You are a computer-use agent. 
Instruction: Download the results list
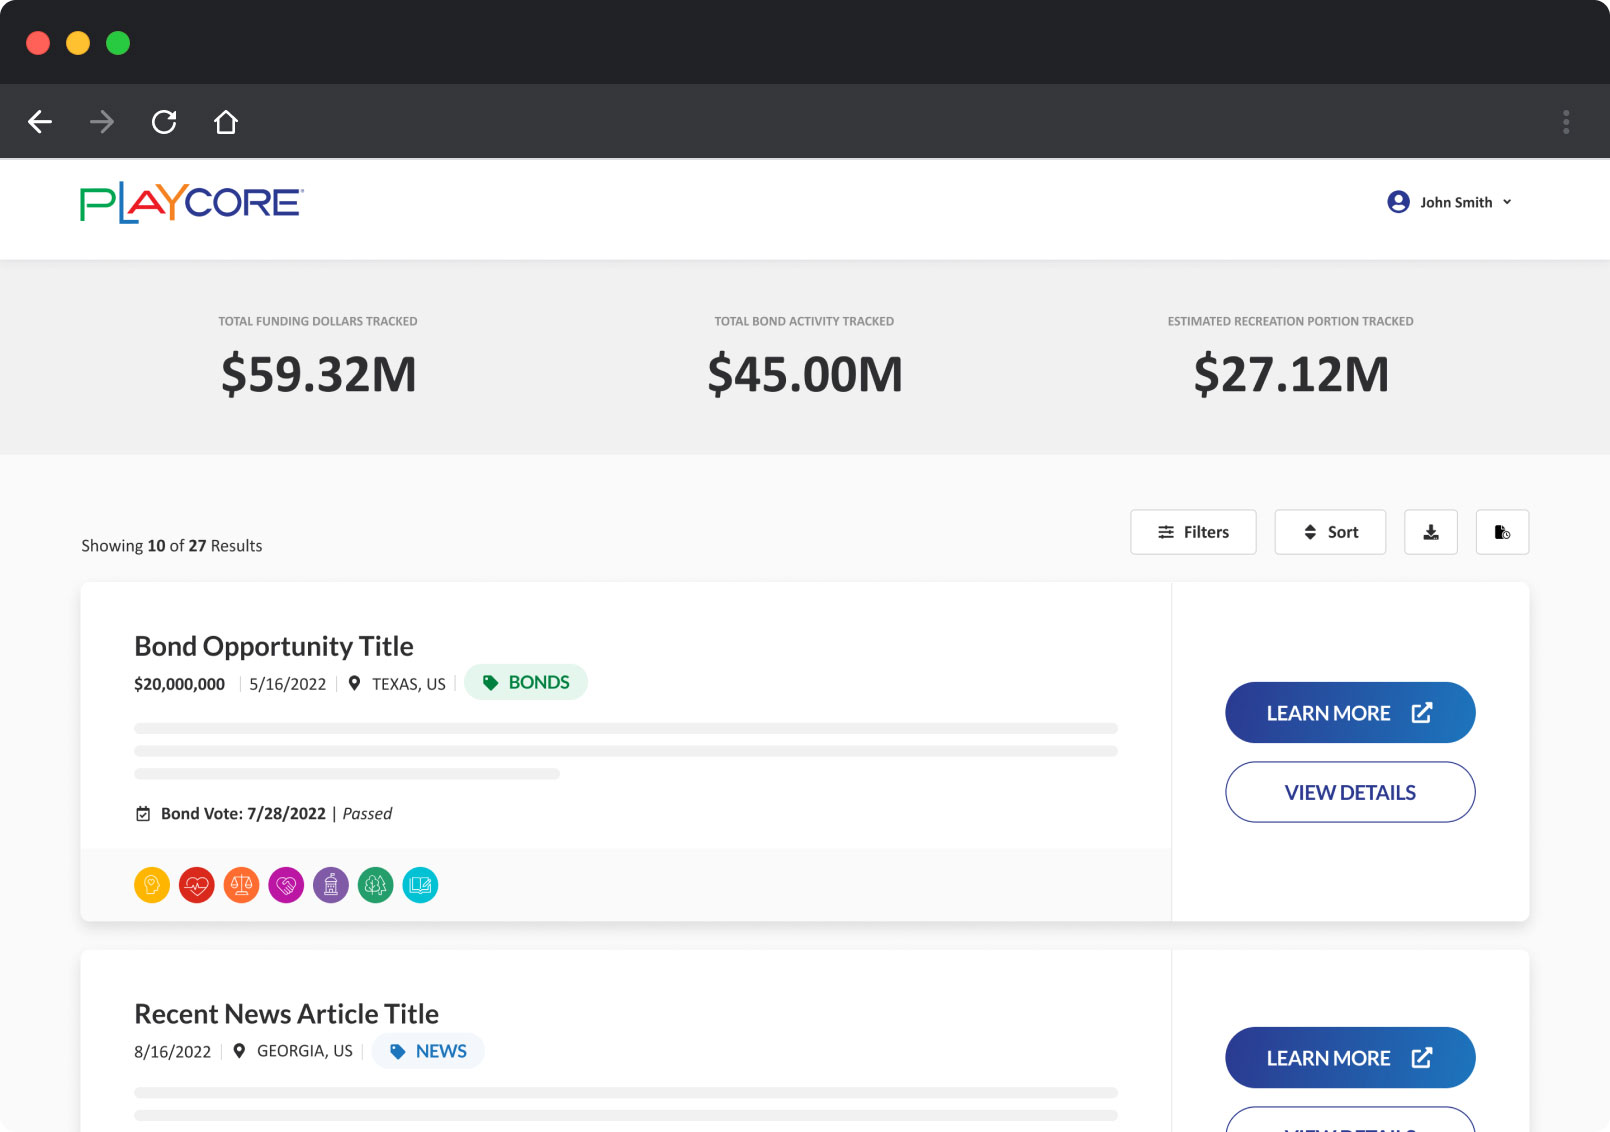click(x=1431, y=532)
